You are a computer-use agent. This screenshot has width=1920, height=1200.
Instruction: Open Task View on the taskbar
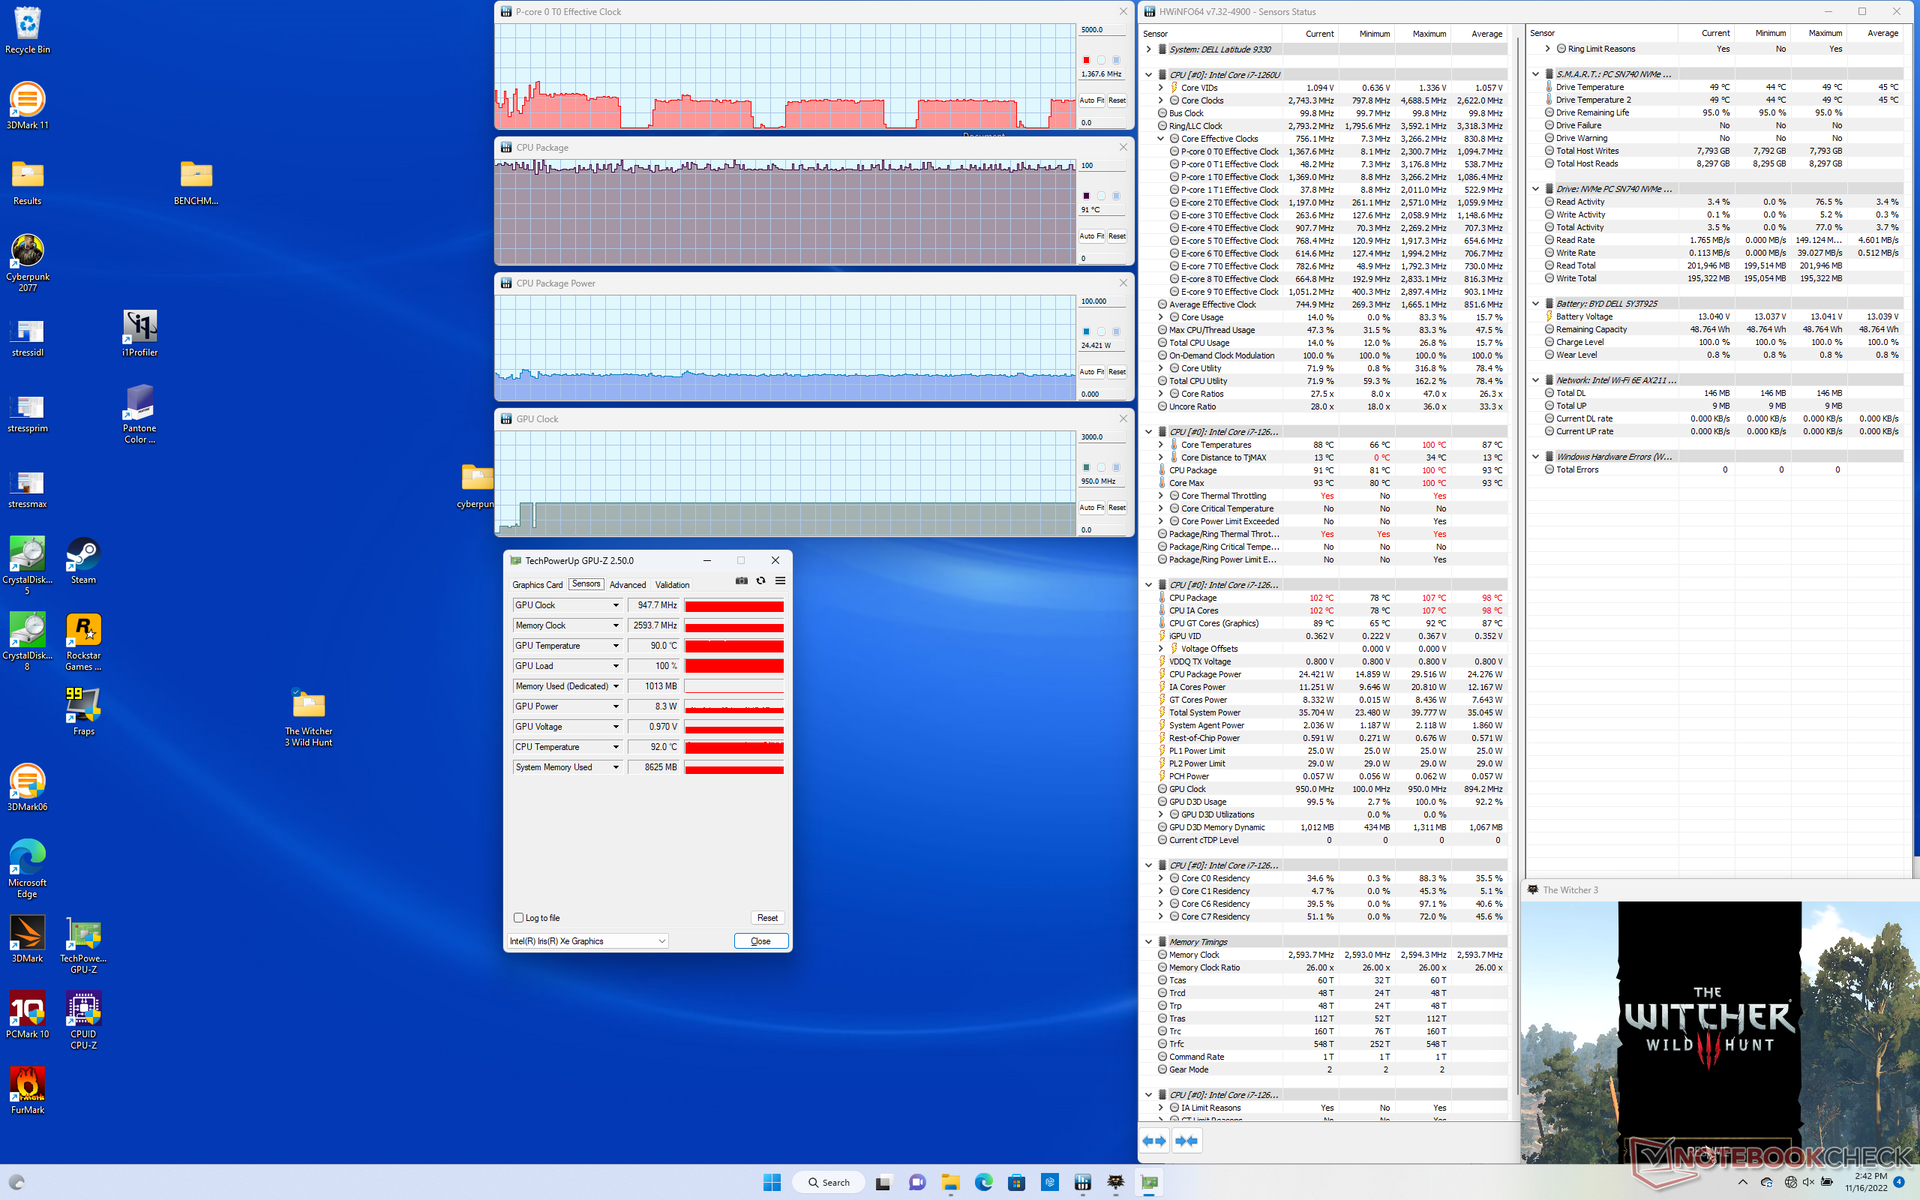tap(883, 1182)
